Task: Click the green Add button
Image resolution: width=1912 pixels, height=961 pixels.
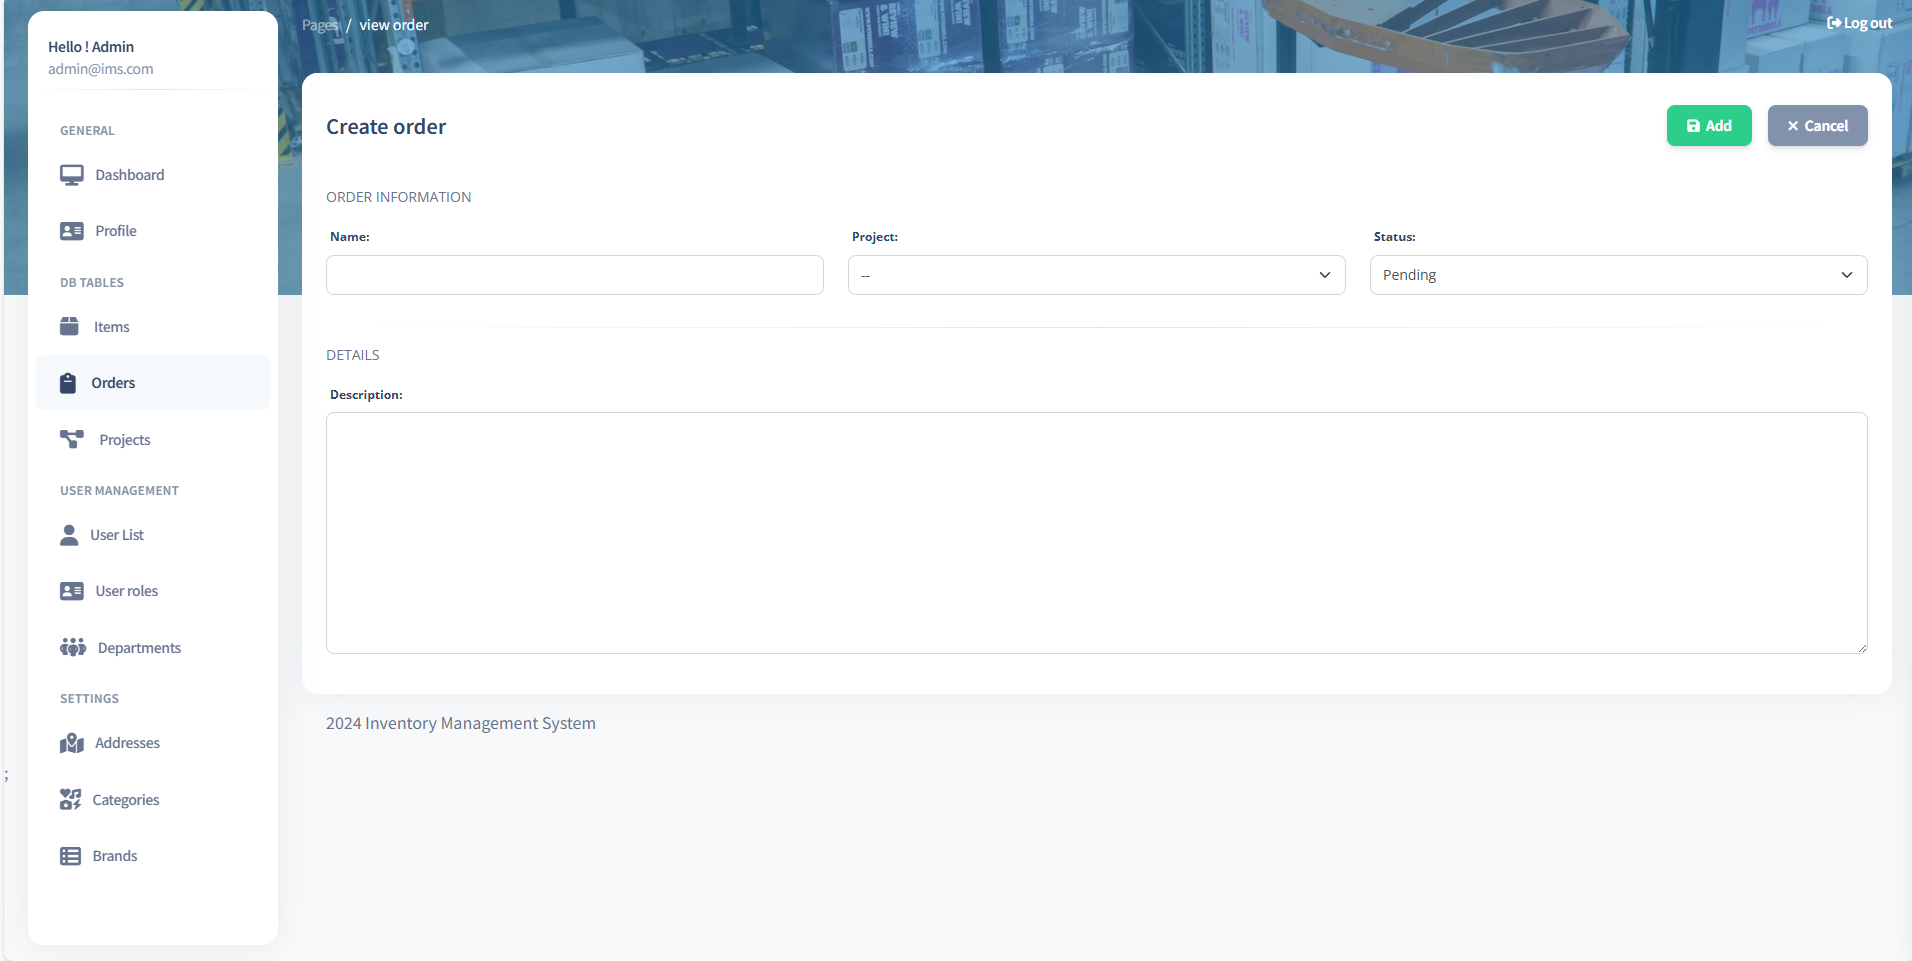Action: tap(1708, 126)
